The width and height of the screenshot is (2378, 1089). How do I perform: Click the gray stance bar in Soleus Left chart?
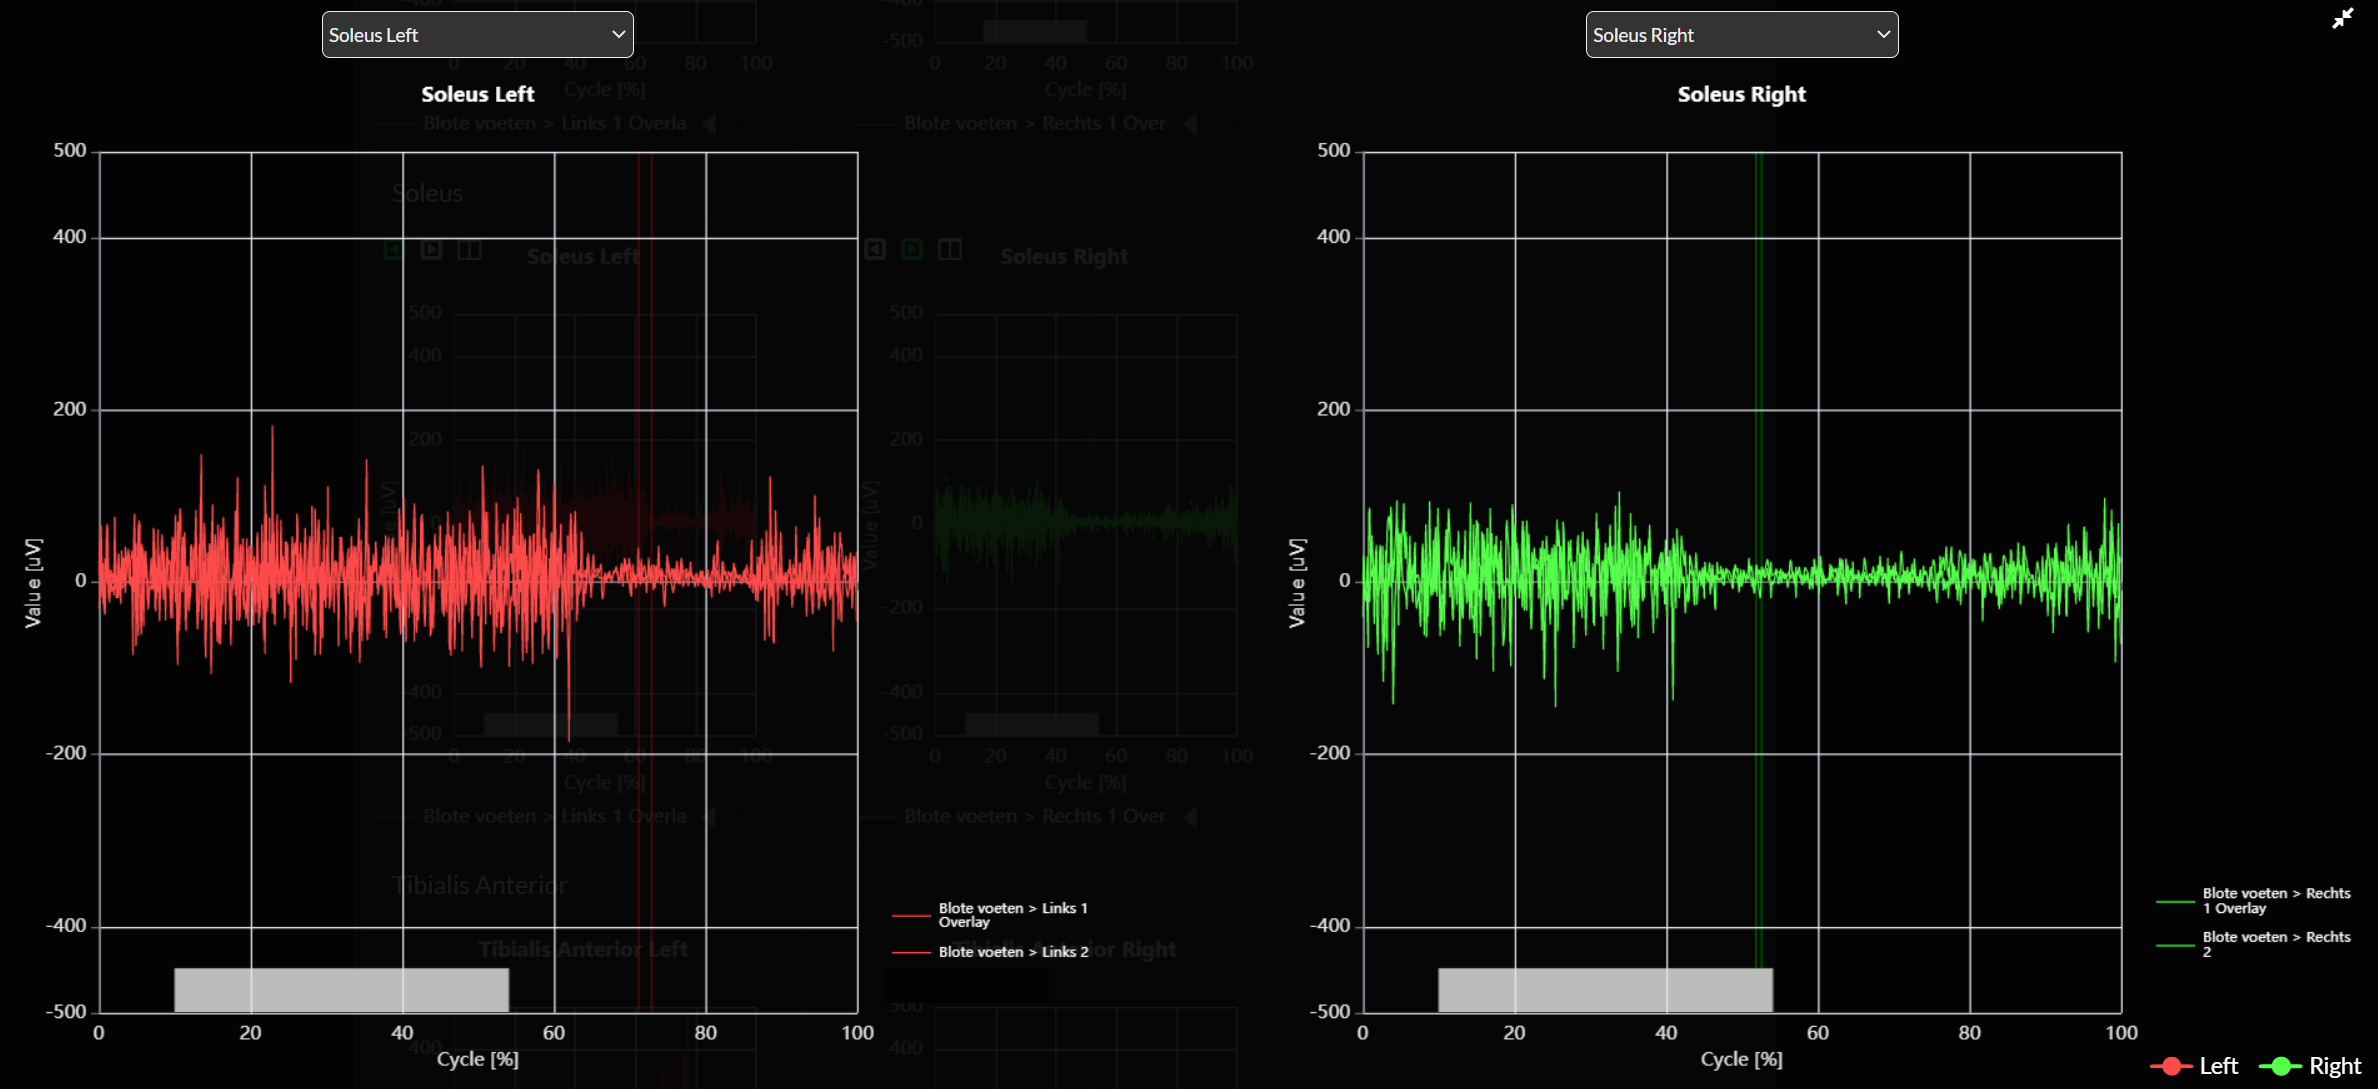point(341,990)
